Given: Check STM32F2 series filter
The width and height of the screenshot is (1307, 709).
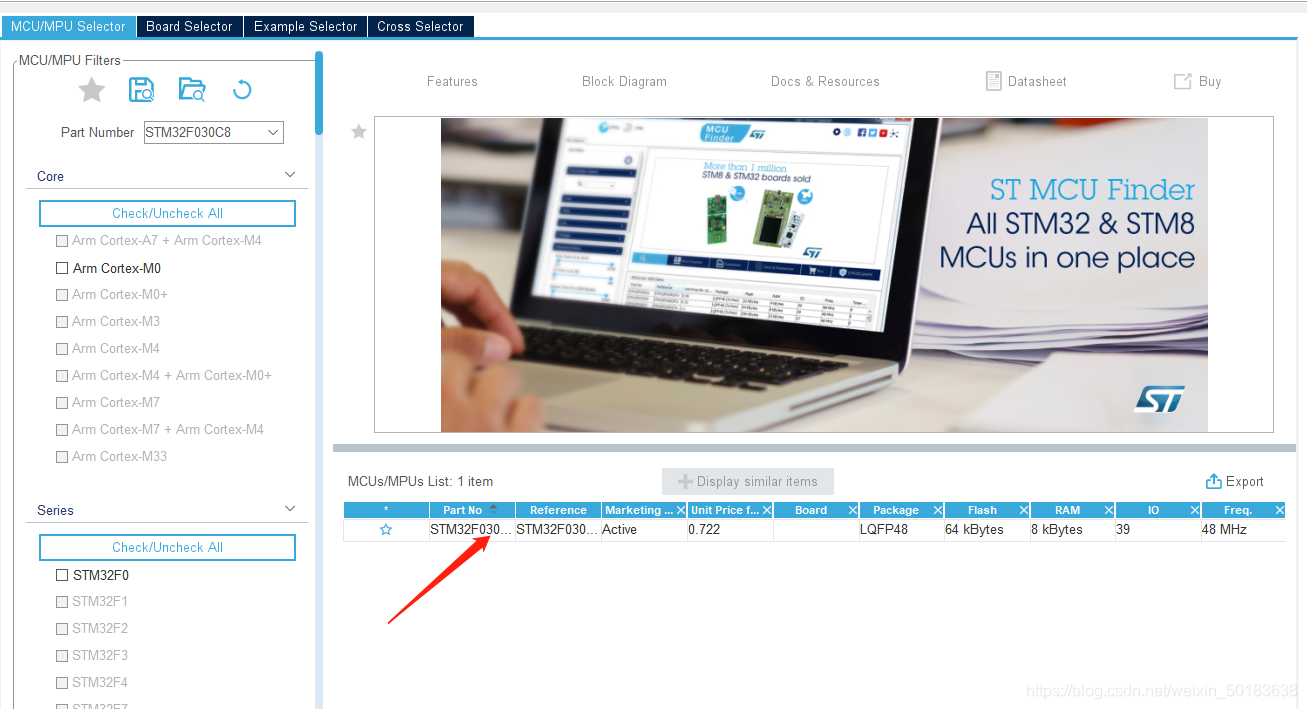Looking at the screenshot, I should [62, 629].
